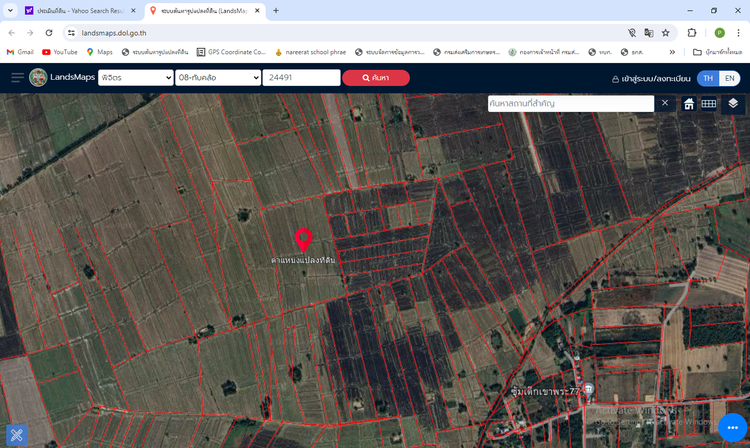Open the LandsMaps hamburger menu
This screenshot has height=448, width=750.
tap(17, 78)
